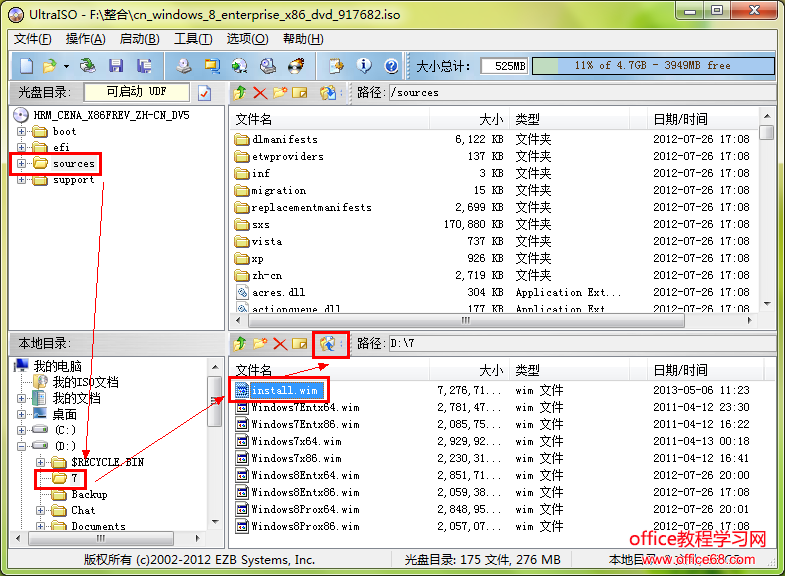Expand the Chat folder node
Viewport: 785px width, 576px height.
[x=40, y=510]
